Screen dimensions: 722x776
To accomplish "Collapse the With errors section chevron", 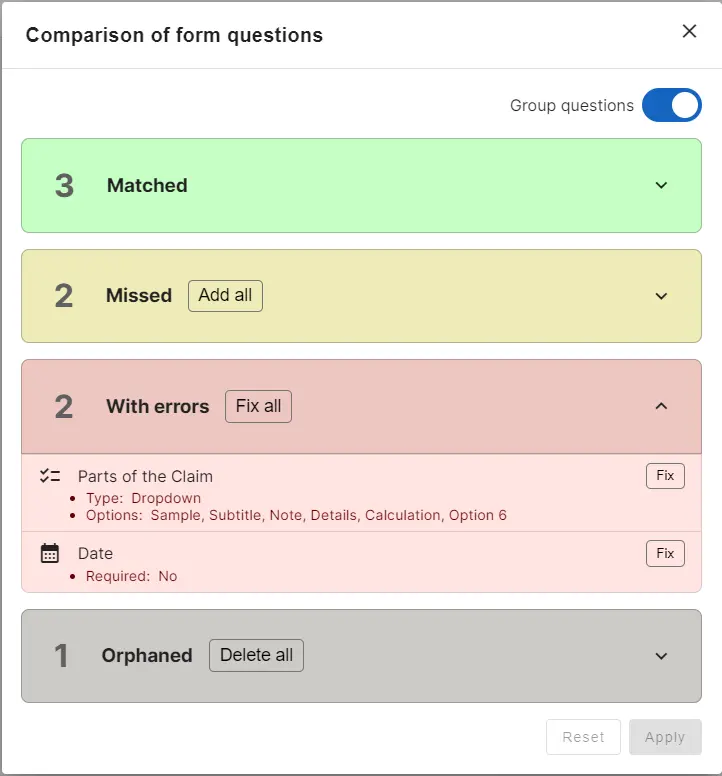I will [x=661, y=406].
